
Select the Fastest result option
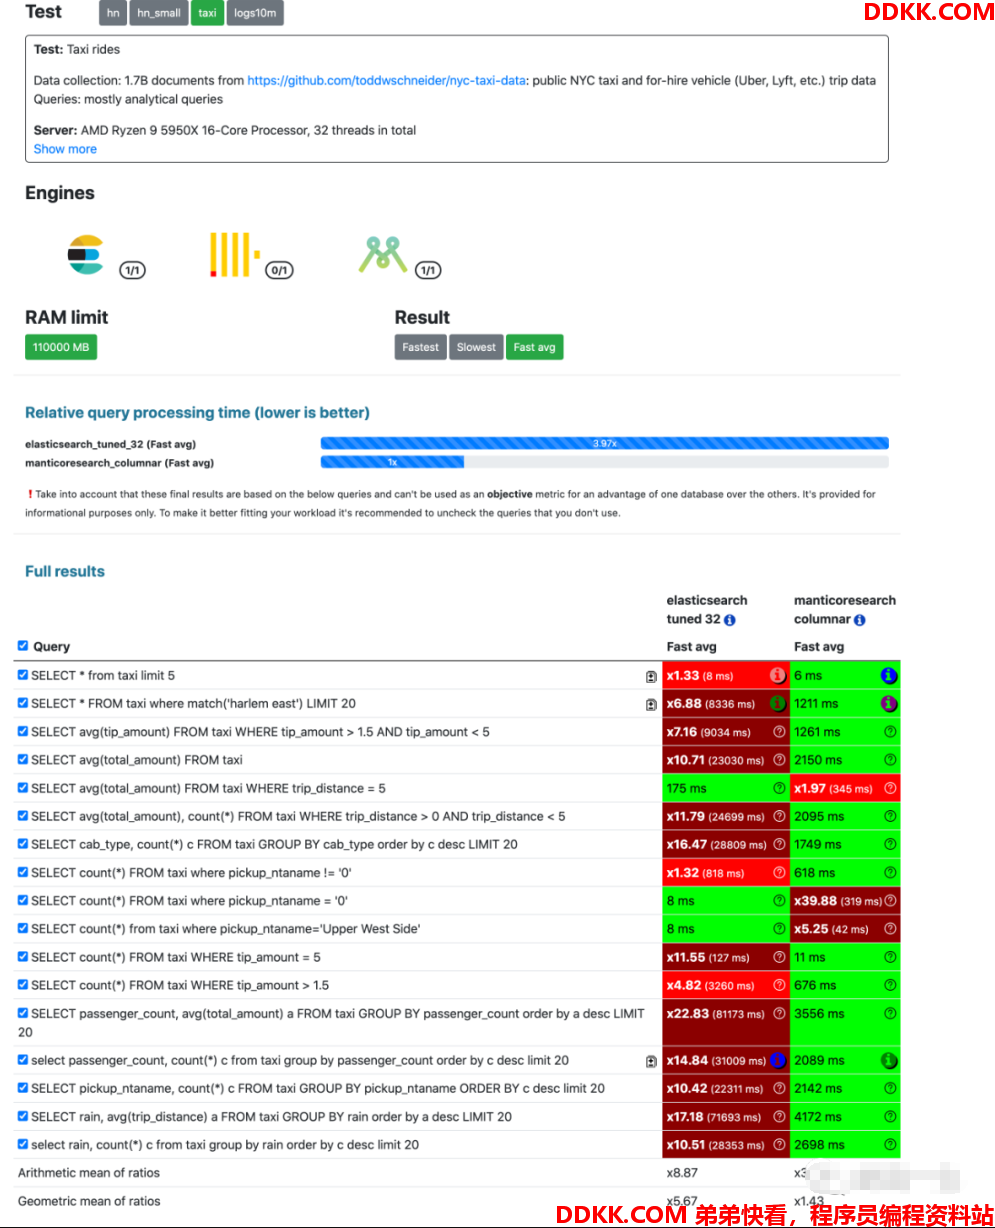coord(420,347)
